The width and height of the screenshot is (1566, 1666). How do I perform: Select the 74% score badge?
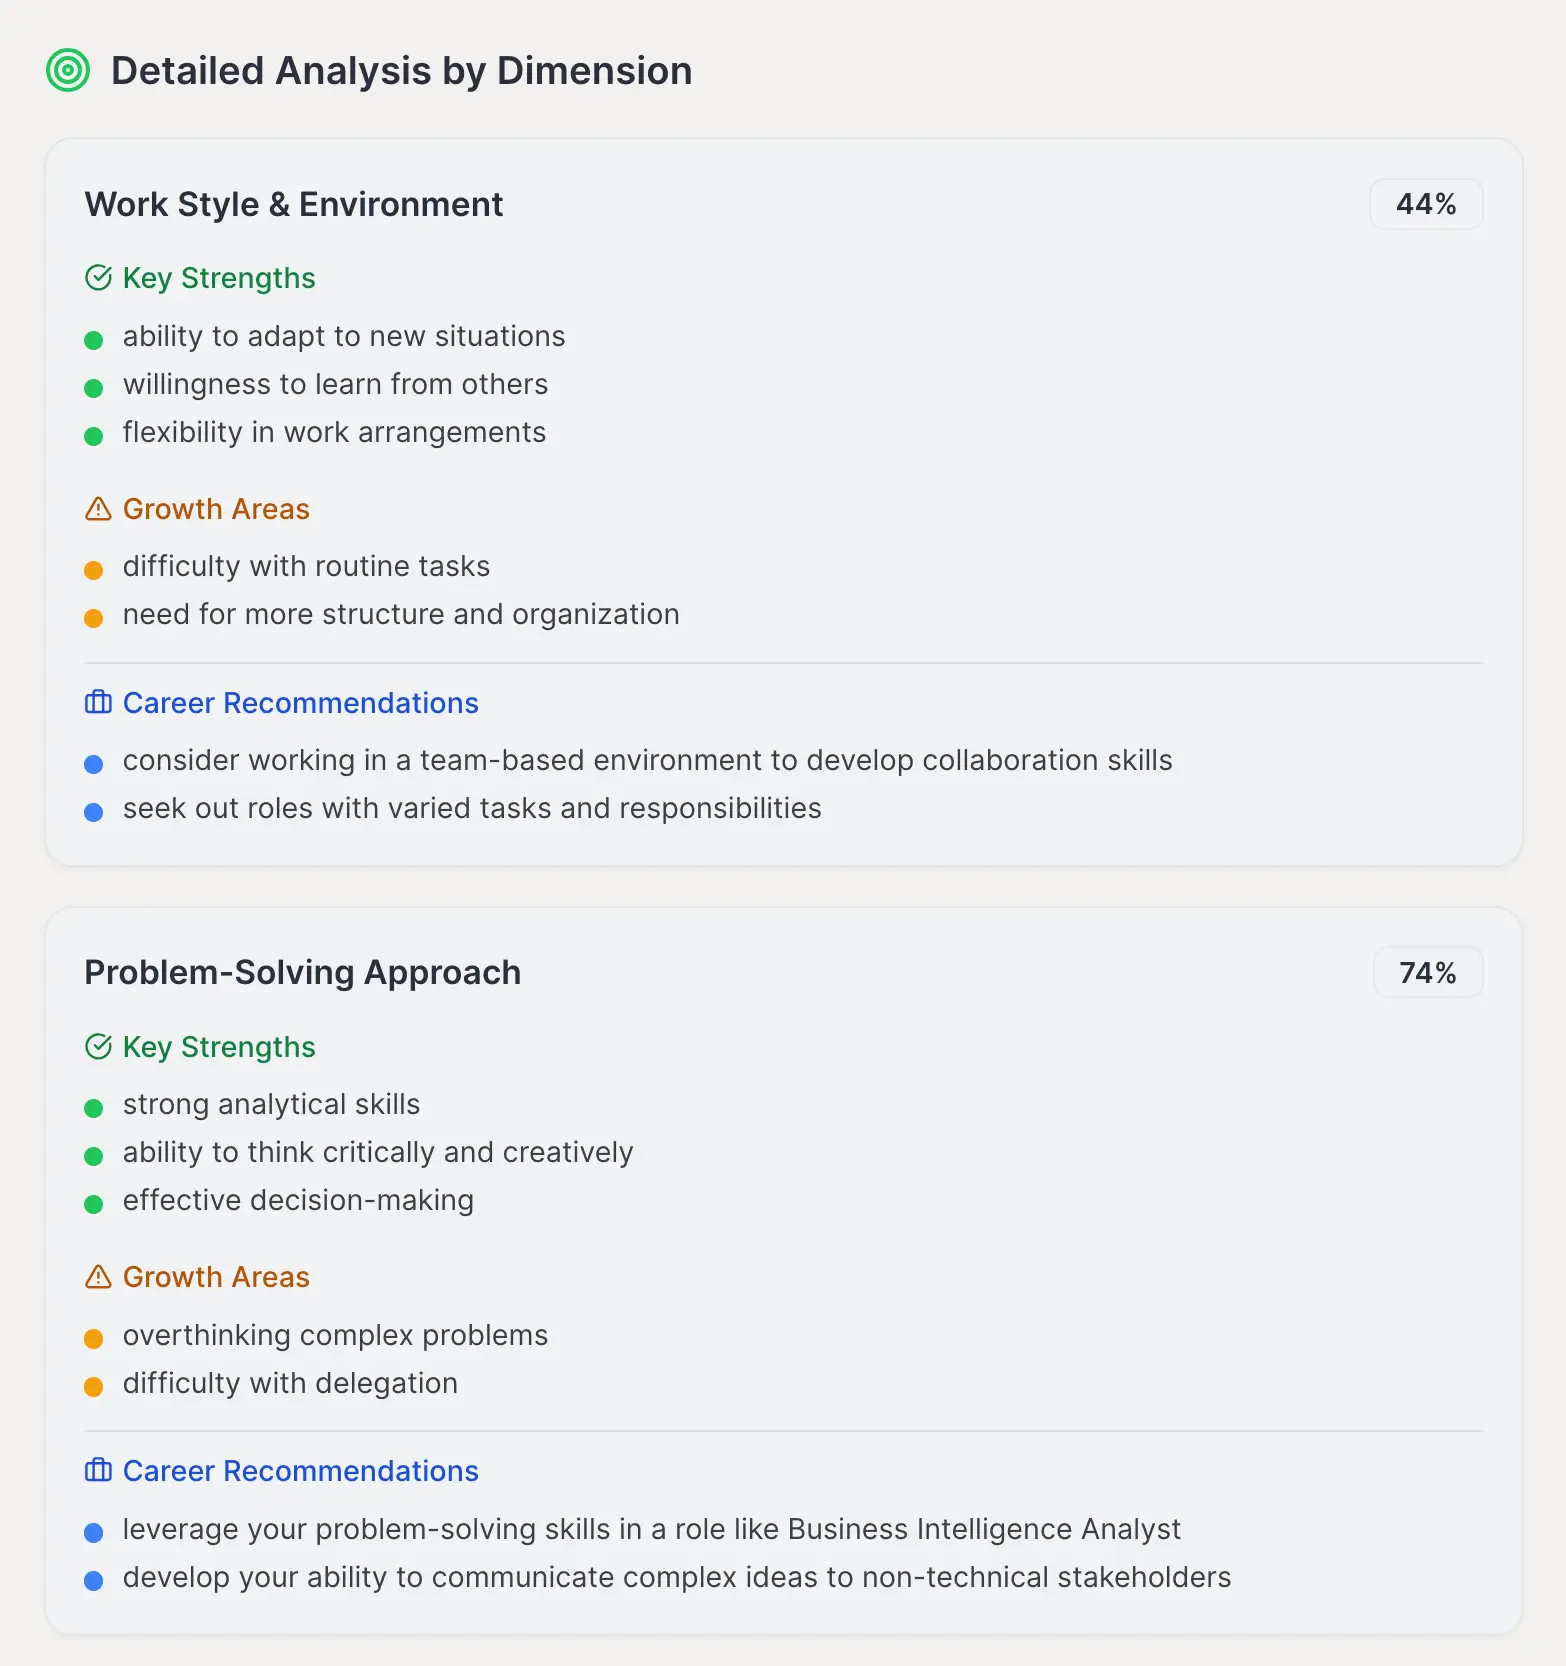click(x=1427, y=973)
